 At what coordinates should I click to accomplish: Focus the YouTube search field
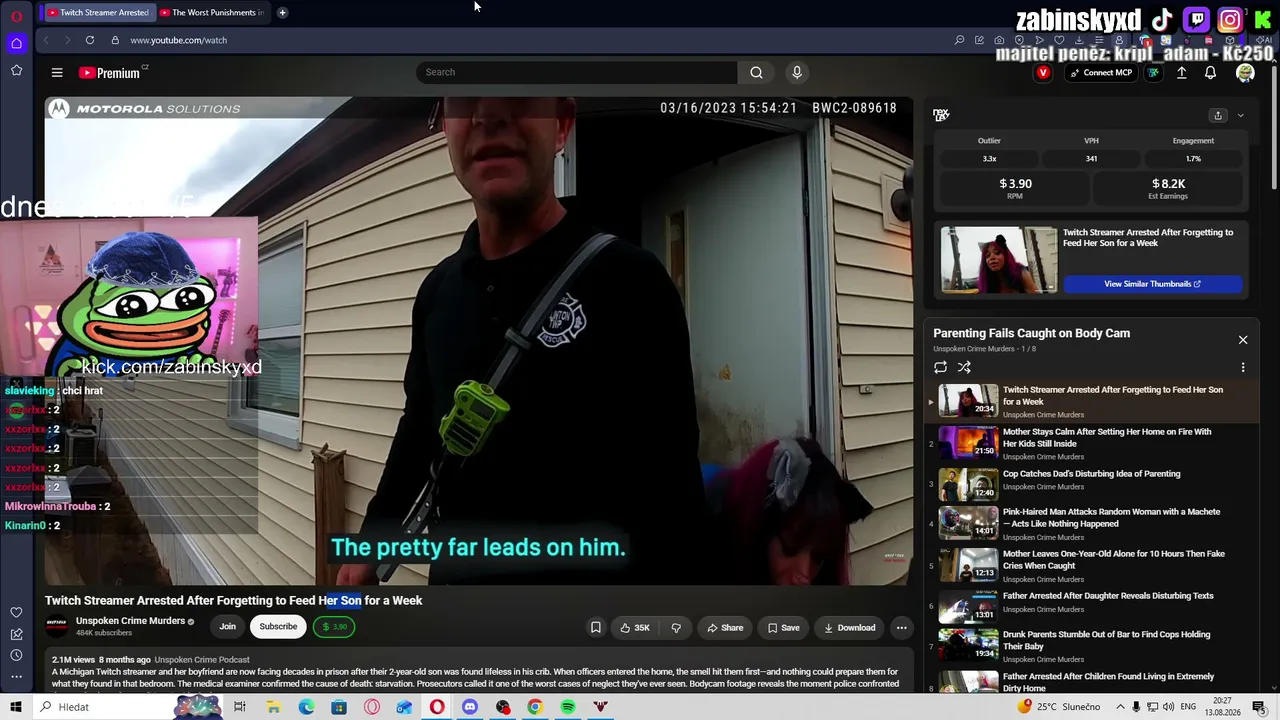pos(577,72)
